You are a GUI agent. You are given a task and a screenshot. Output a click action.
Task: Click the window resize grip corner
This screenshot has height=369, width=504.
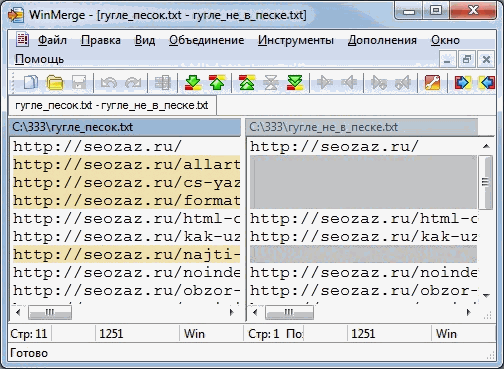490,355
